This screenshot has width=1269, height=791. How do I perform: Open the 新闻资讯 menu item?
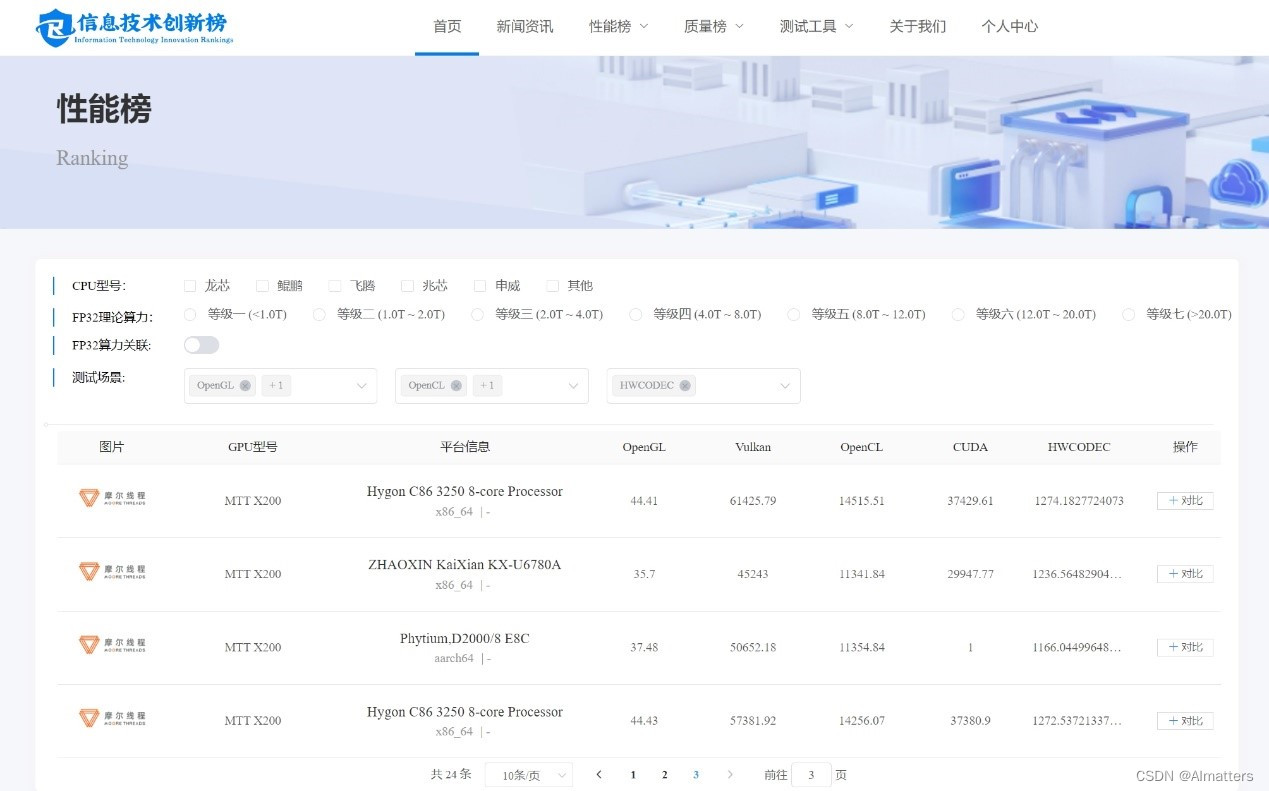click(x=525, y=27)
